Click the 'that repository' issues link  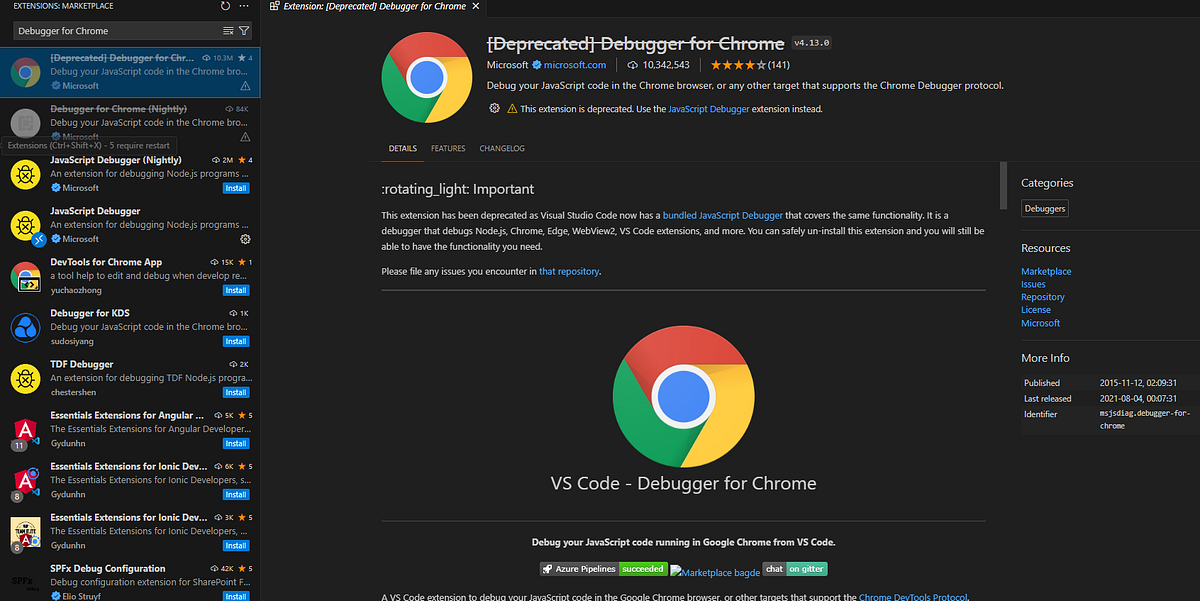pyautogui.click(x=569, y=270)
